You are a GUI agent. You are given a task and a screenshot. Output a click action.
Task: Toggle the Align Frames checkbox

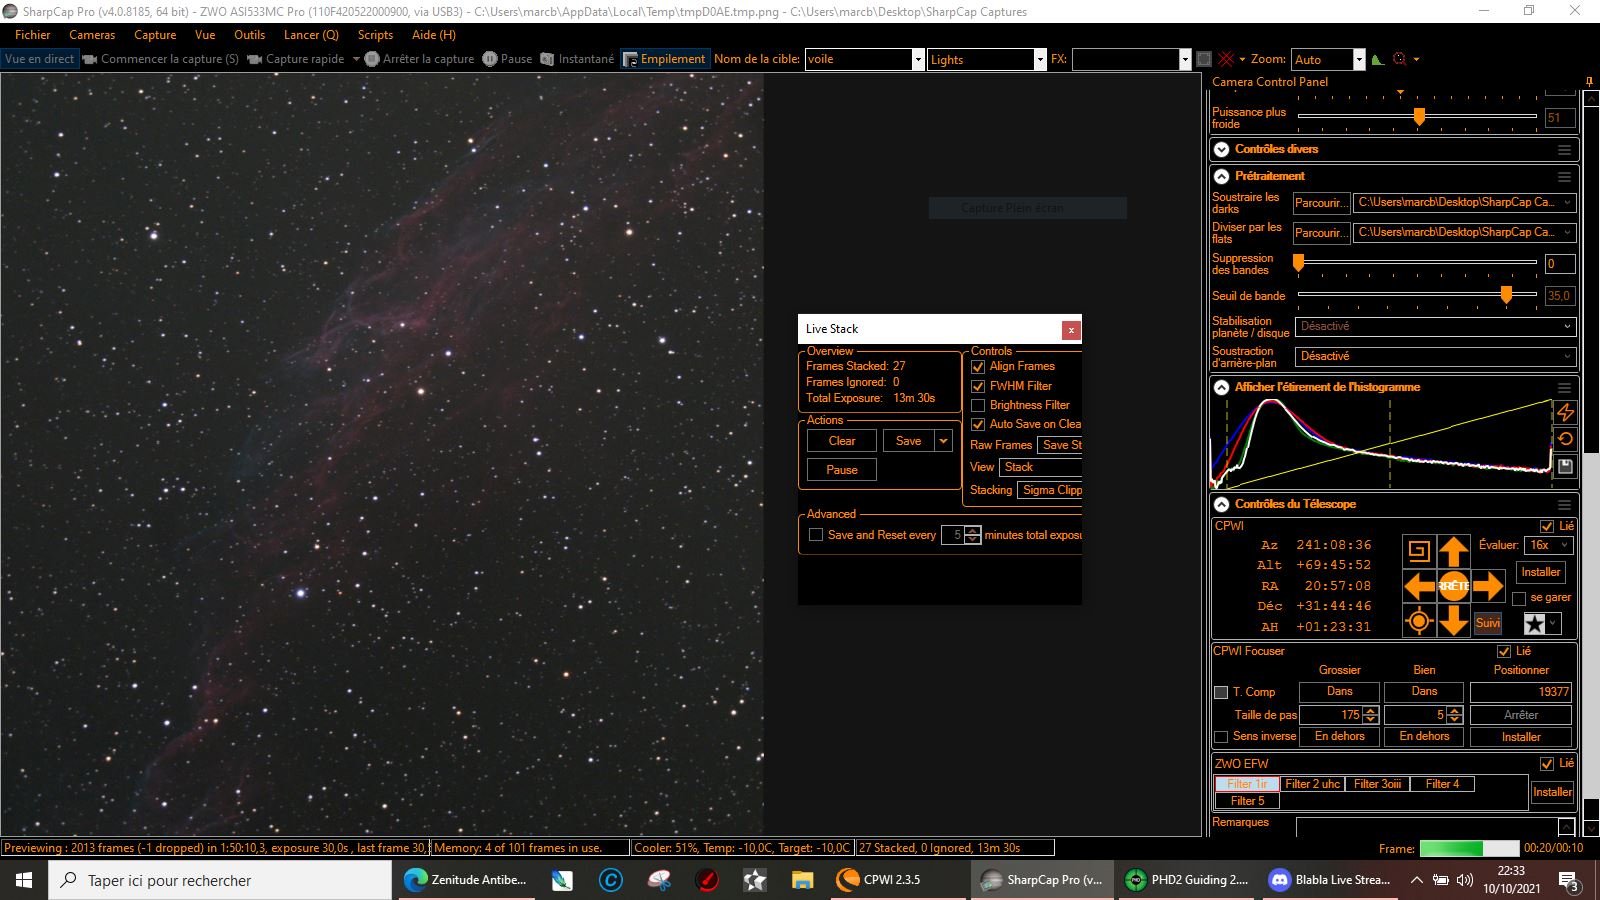click(x=978, y=367)
